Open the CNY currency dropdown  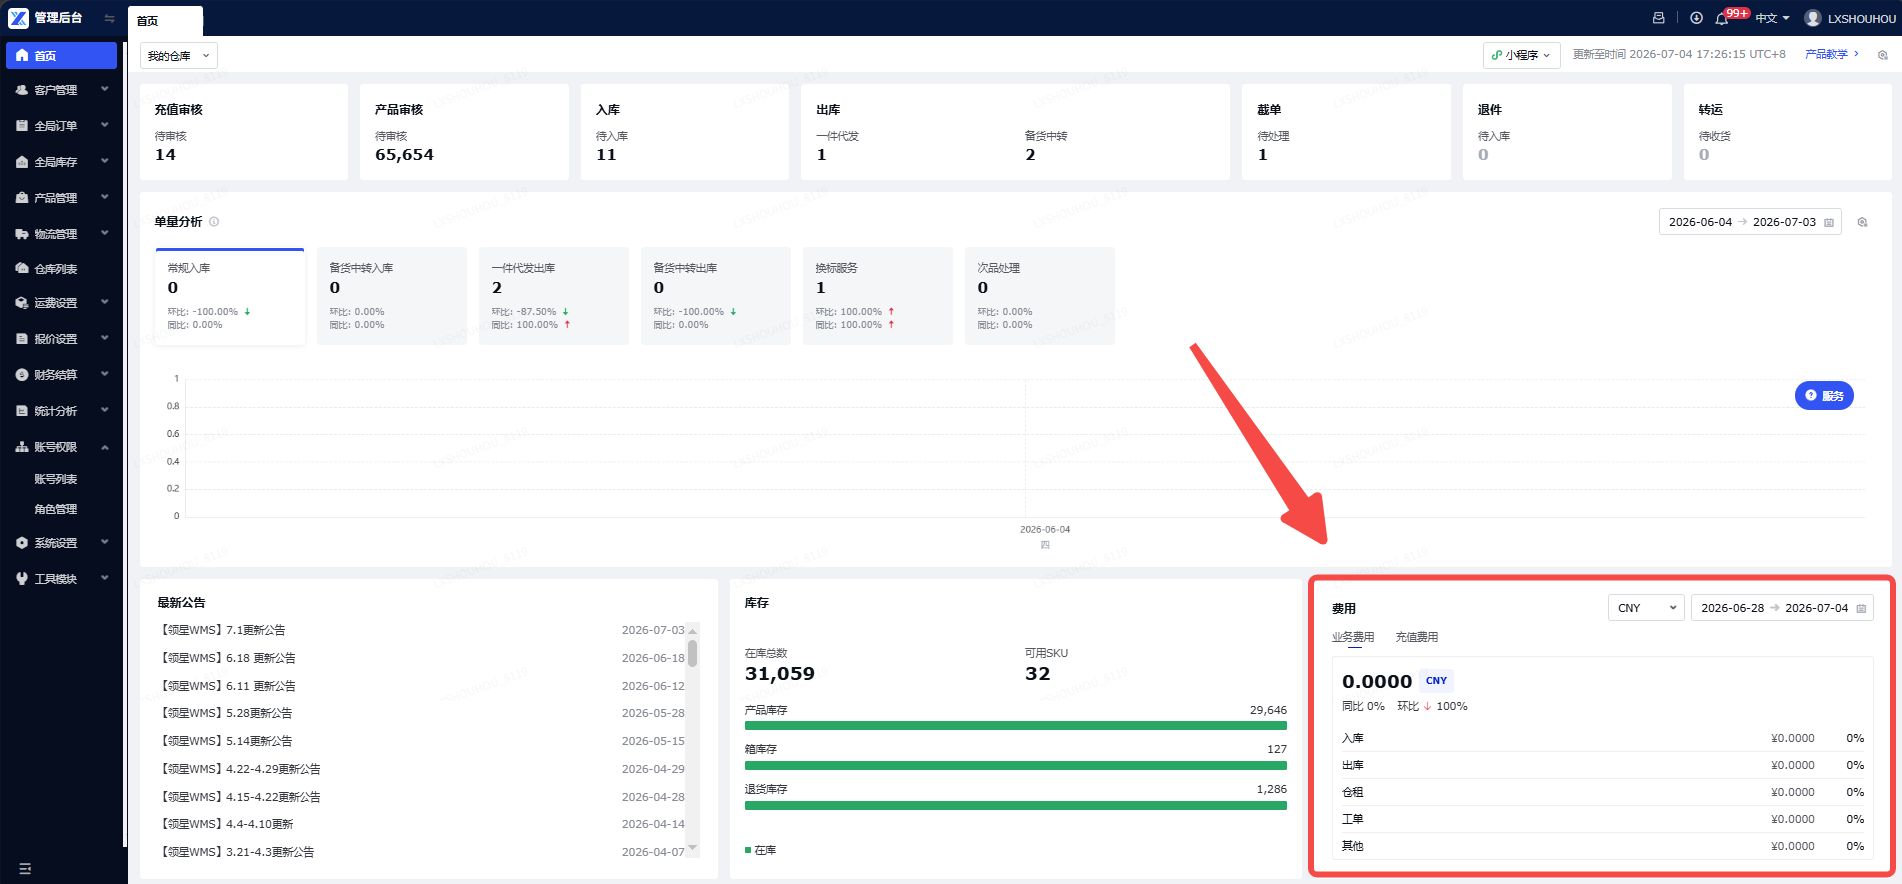point(1646,608)
